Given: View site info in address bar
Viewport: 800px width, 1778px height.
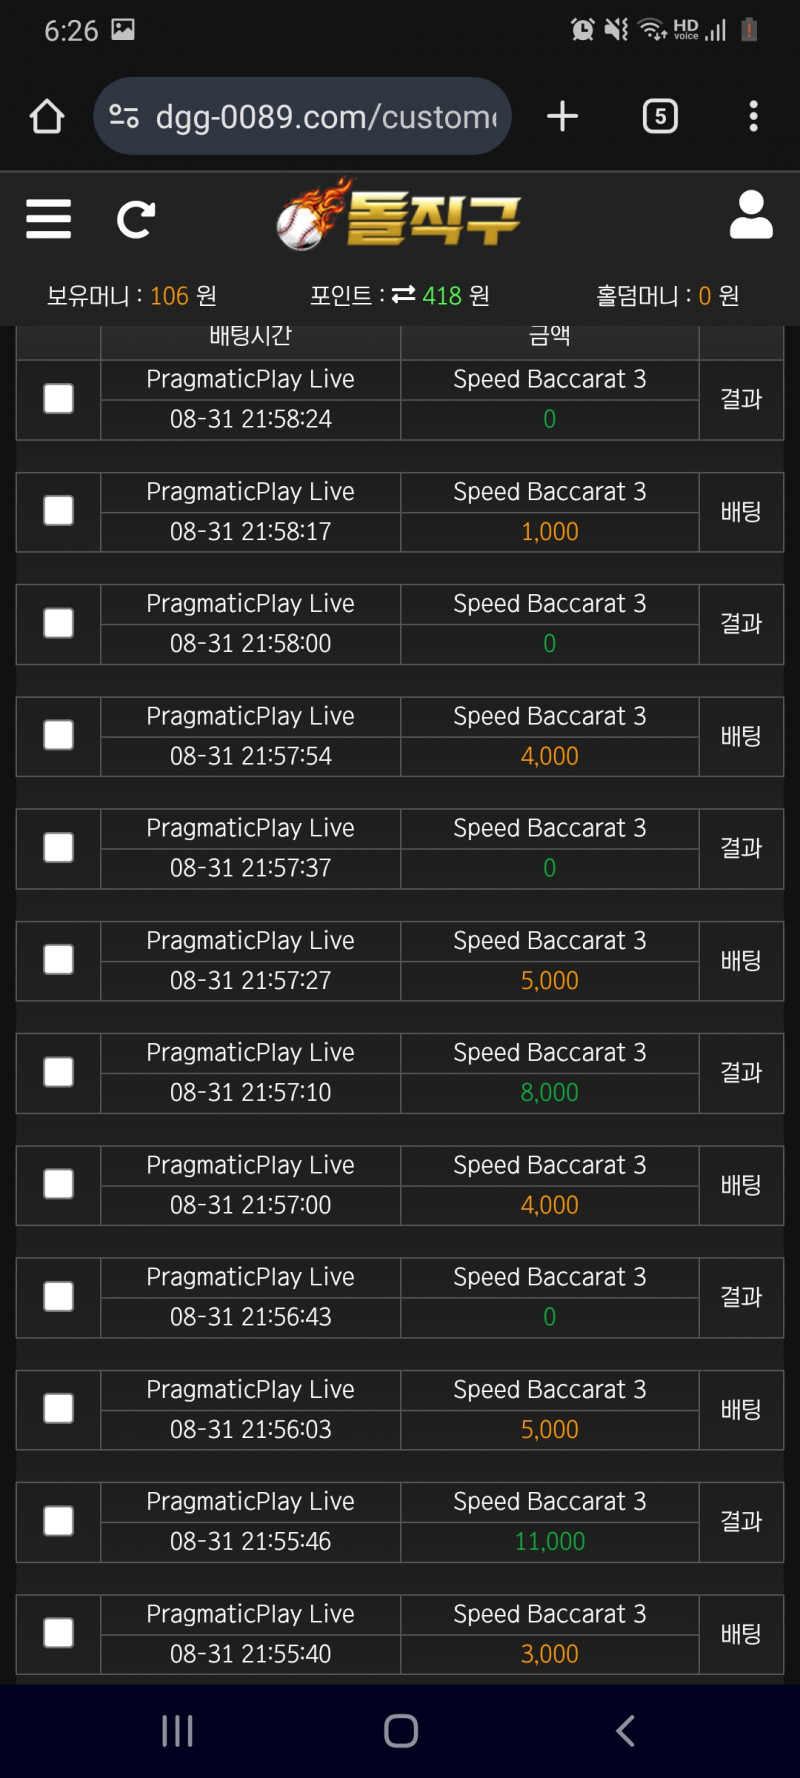Looking at the screenshot, I should (124, 116).
